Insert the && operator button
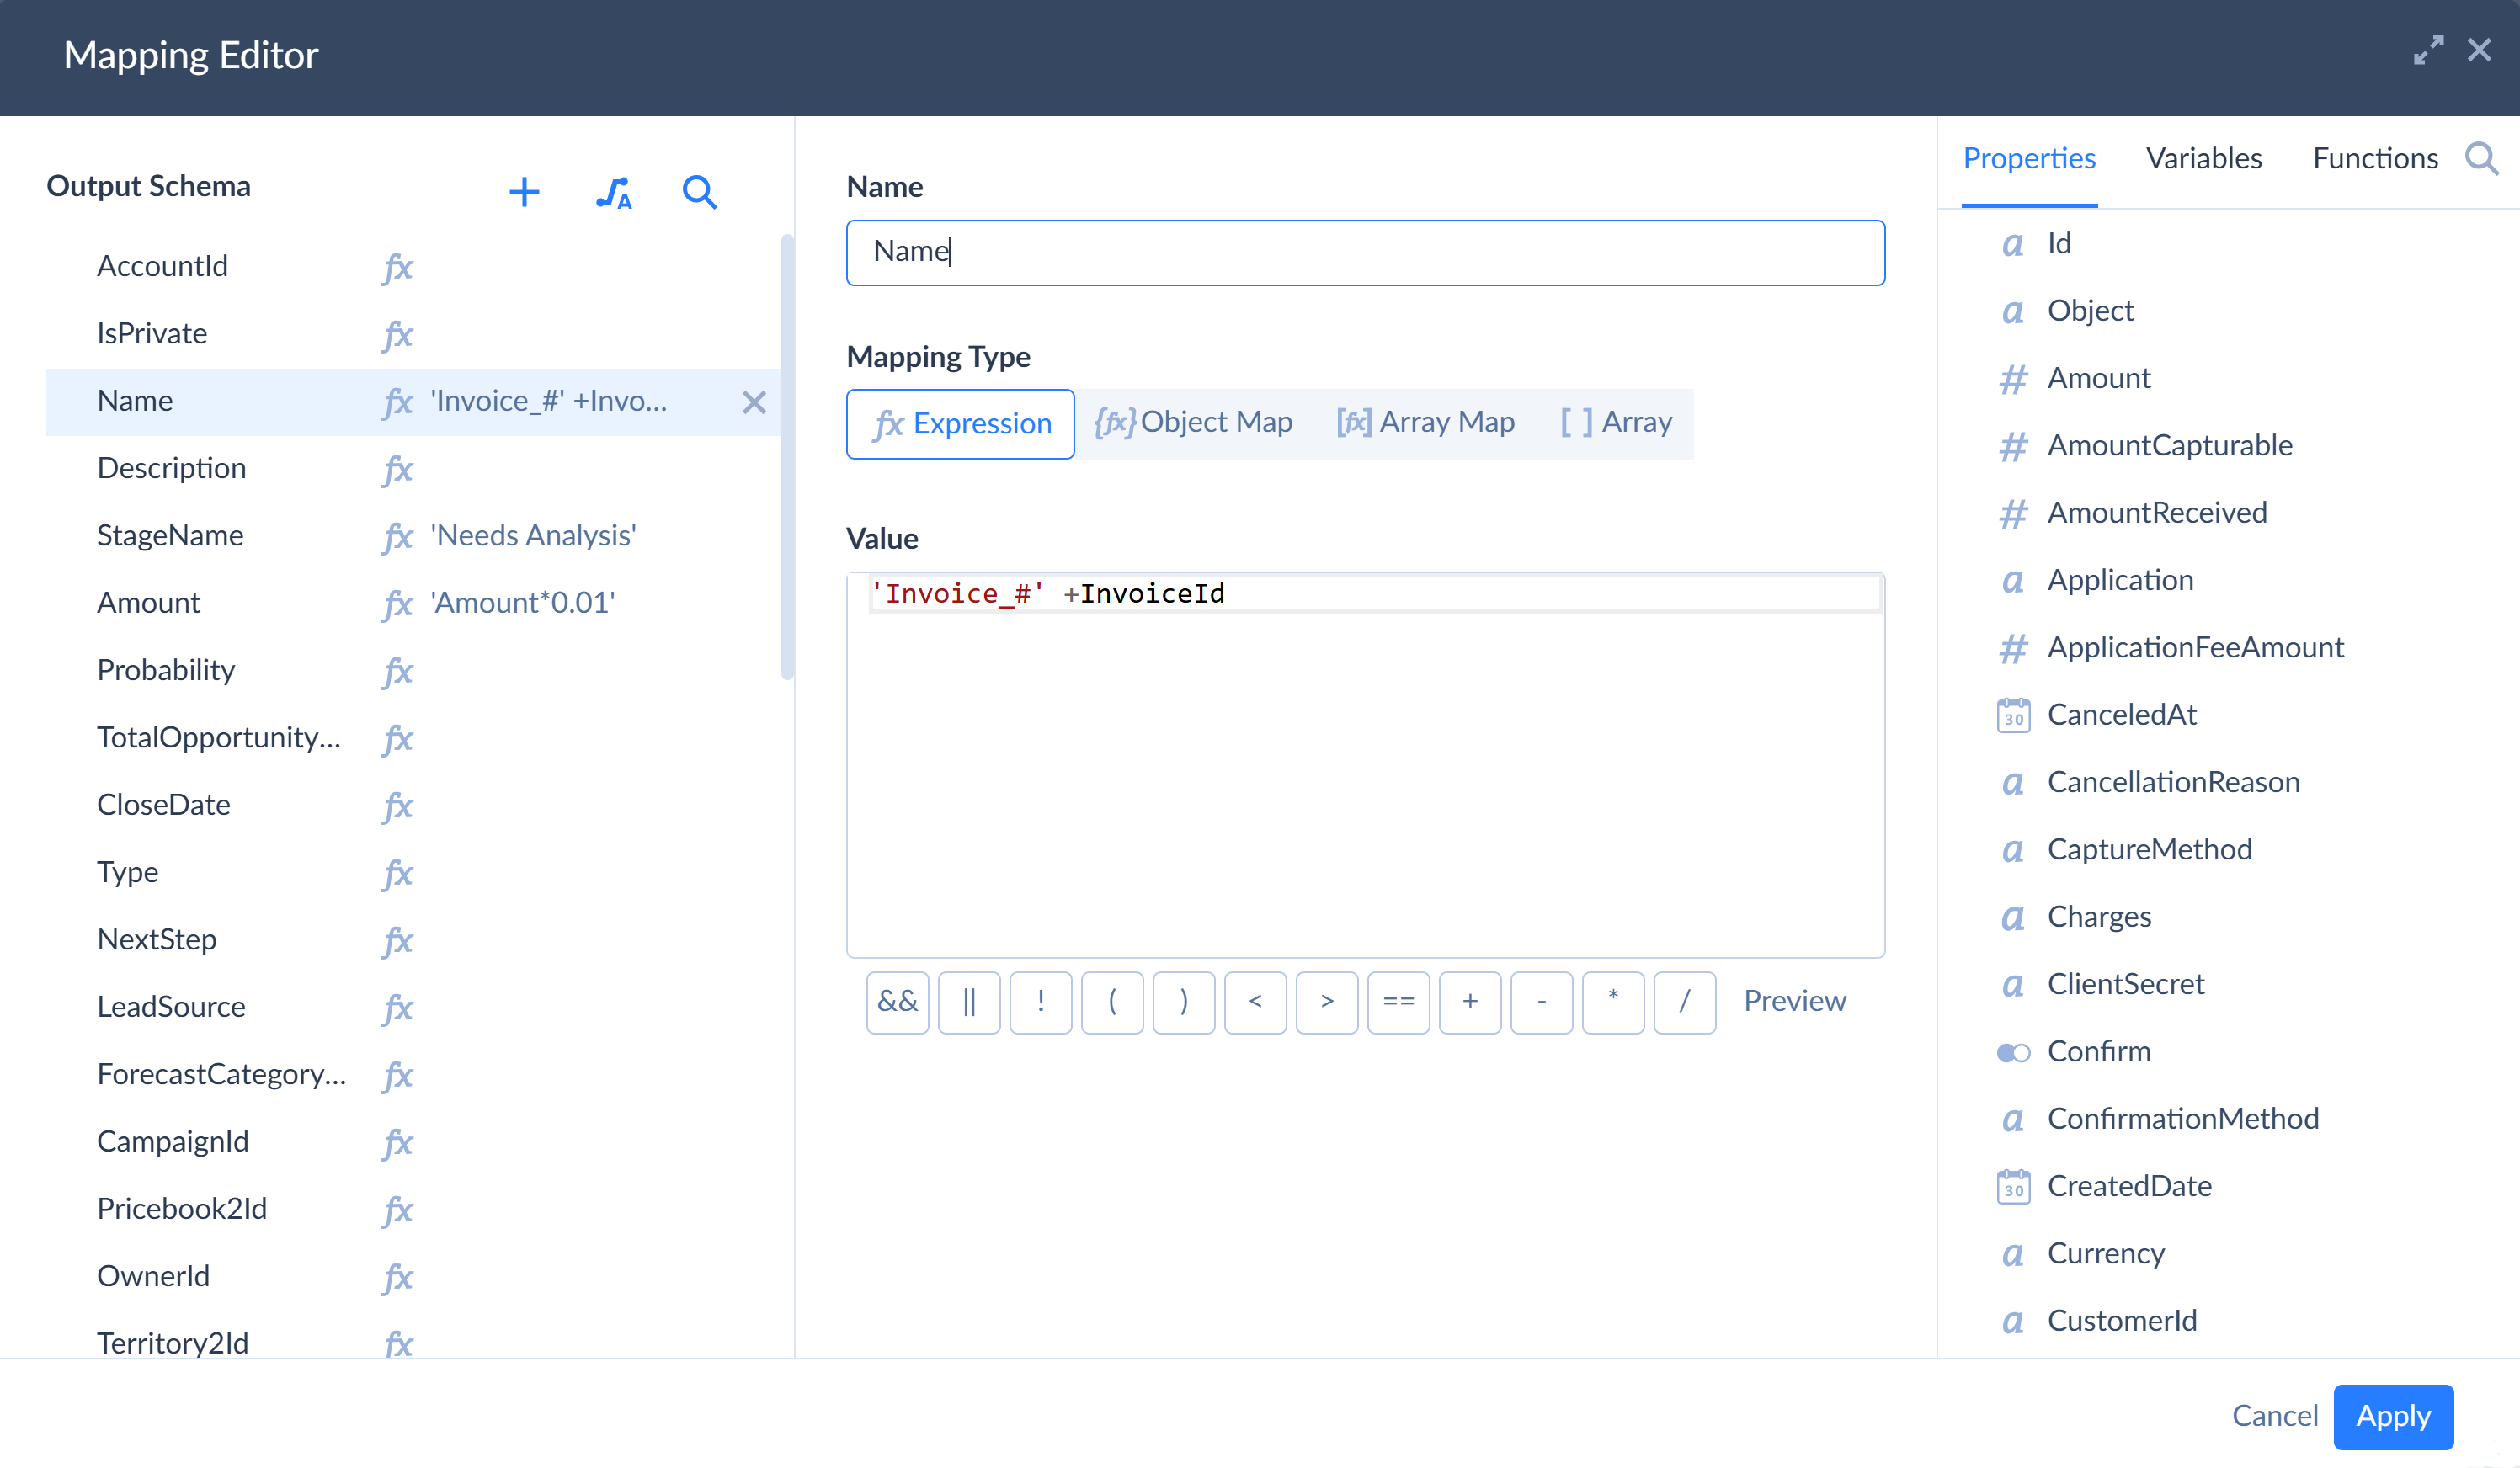Image resolution: width=2520 pixels, height=1468 pixels. pos(897,1002)
